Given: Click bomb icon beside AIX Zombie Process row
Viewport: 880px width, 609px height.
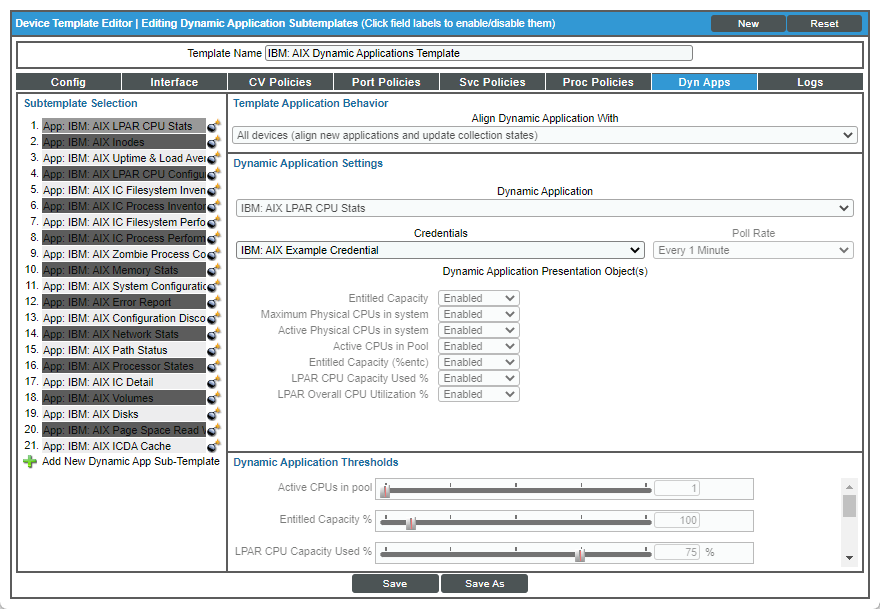Looking at the screenshot, I should point(214,254).
